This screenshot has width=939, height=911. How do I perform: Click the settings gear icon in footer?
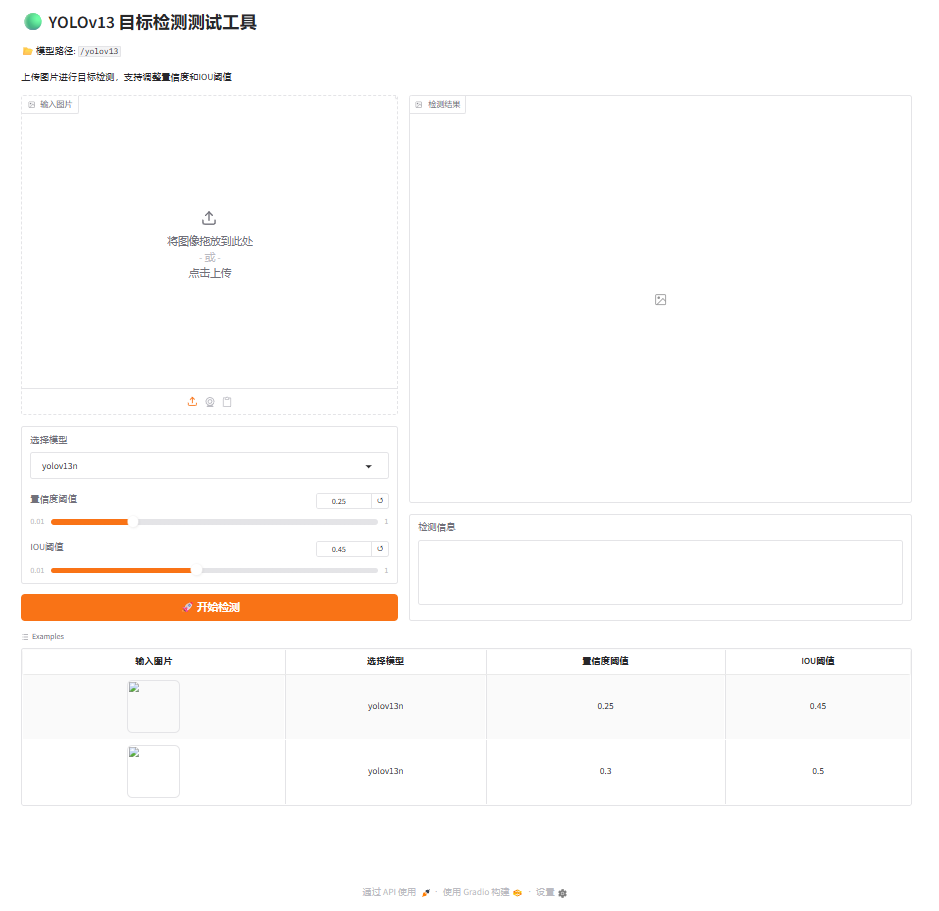562,893
